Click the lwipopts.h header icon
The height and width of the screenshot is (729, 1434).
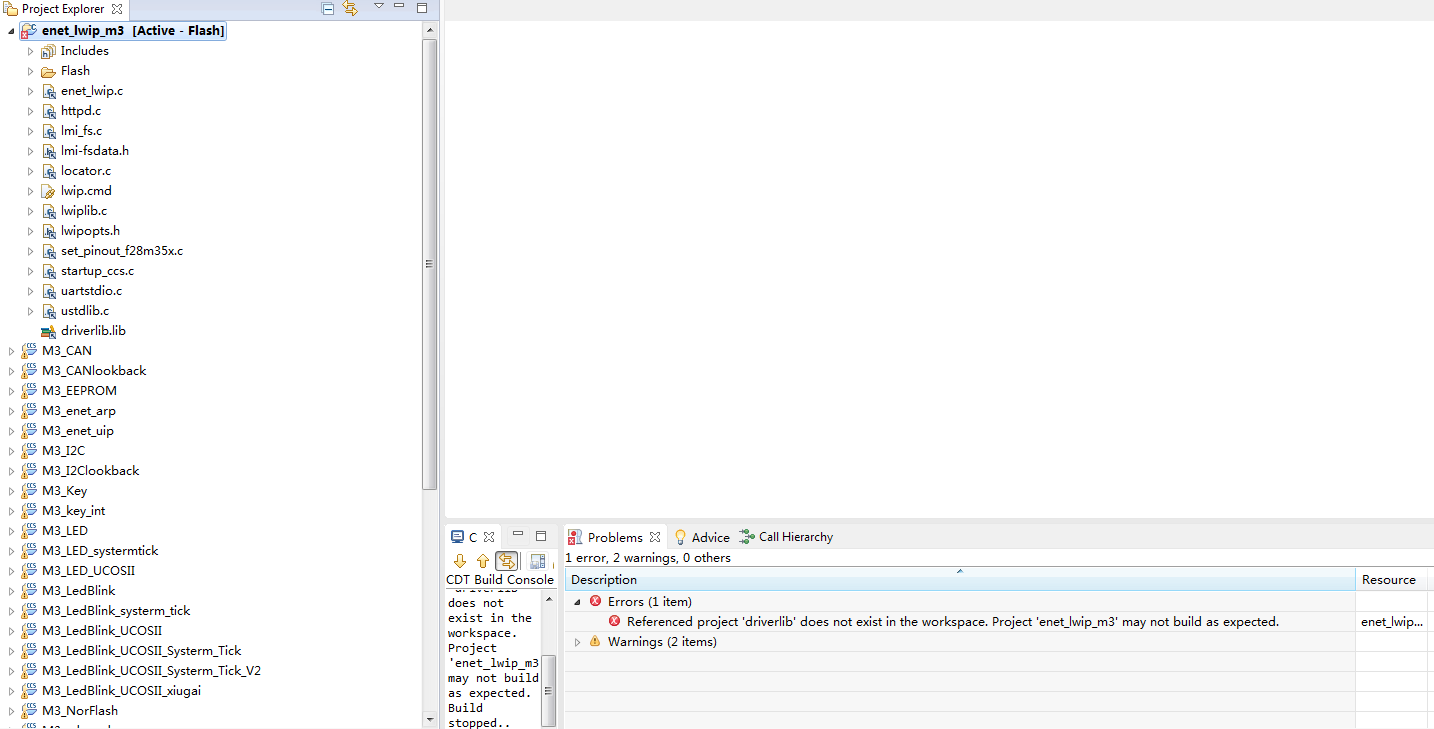pyautogui.click(x=48, y=231)
